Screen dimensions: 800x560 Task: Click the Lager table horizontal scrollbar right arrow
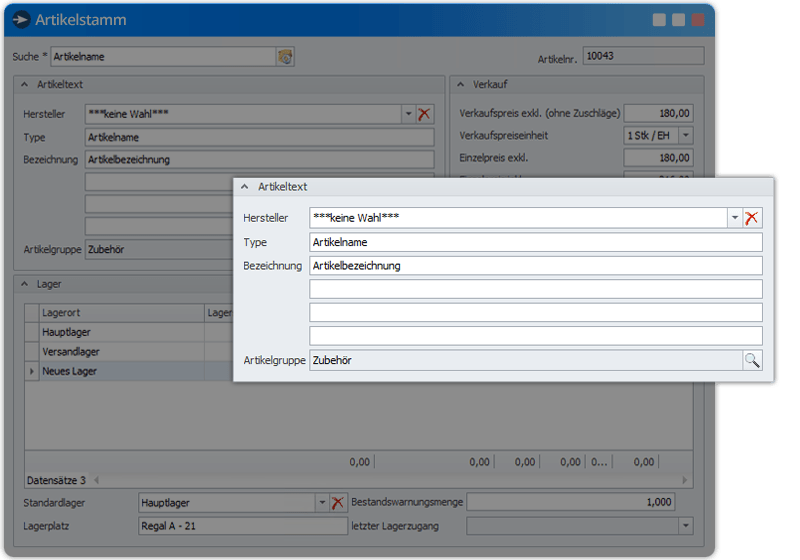pos(685,480)
